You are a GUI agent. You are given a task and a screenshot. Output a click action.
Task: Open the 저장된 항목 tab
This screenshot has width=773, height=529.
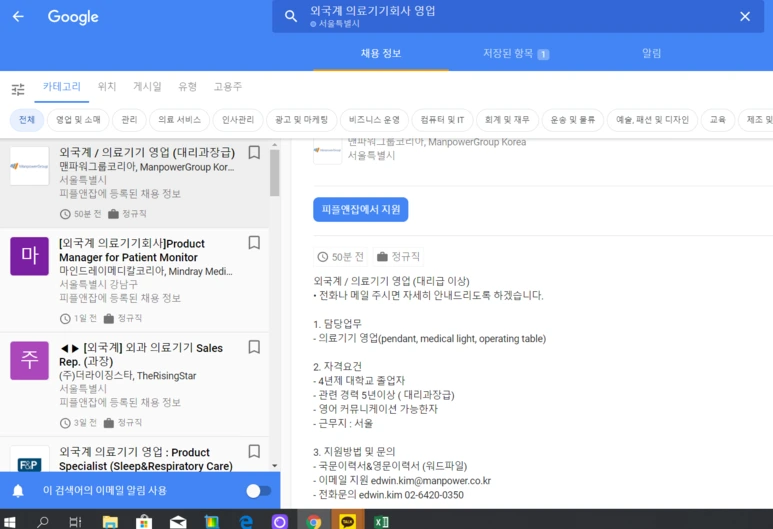pyautogui.click(x=516, y=53)
